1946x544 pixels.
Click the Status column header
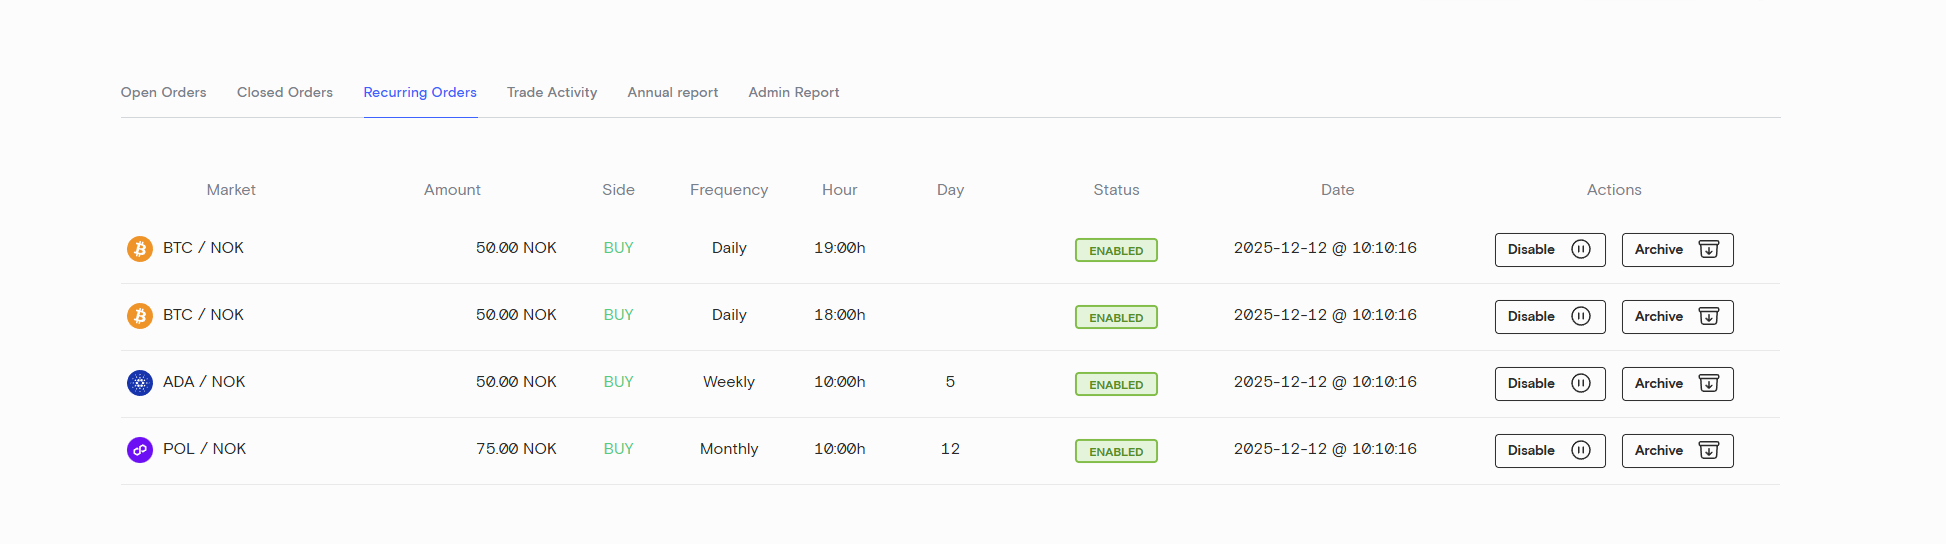pos(1116,190)
